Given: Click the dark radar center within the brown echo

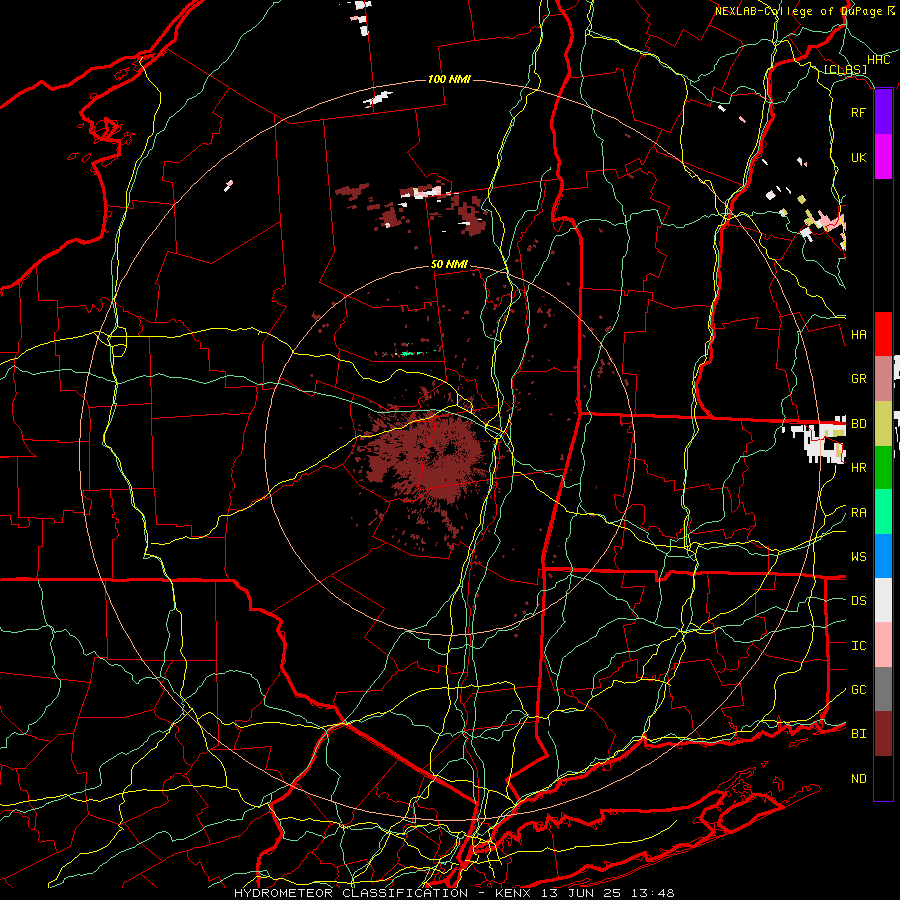Looking at the screenshot, I should pos(450,448).
